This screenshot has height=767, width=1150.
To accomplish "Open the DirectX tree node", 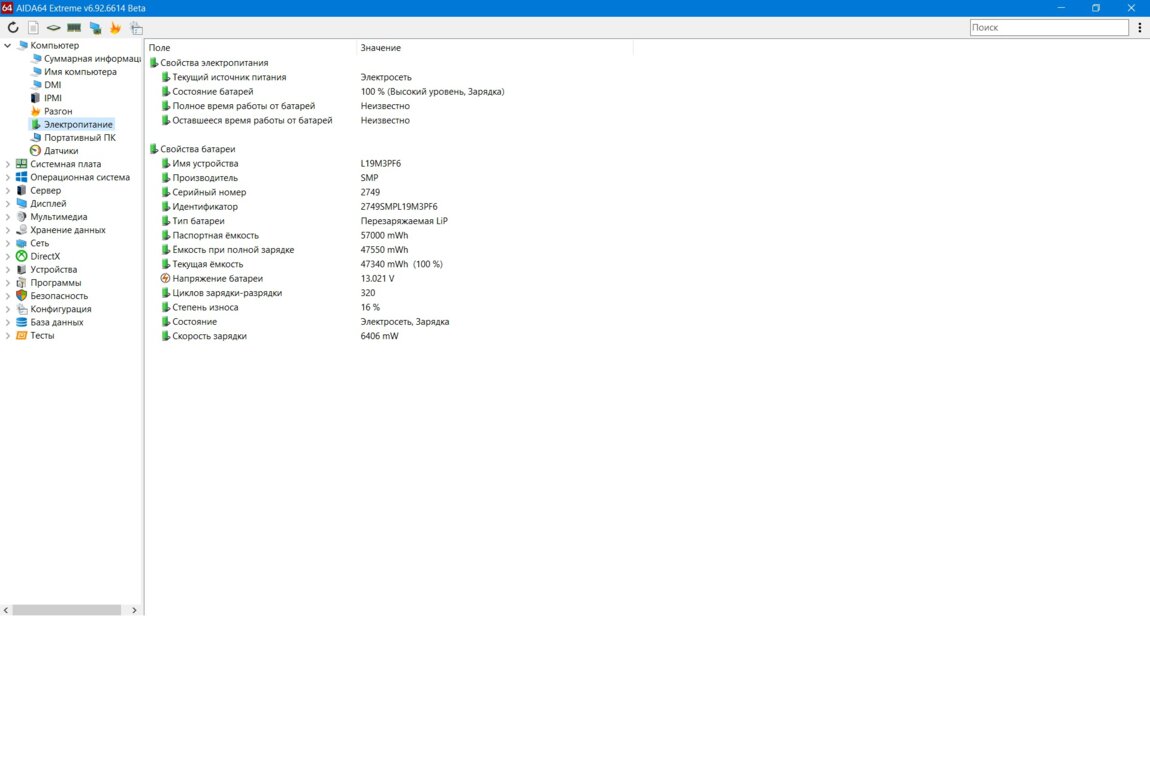I will click(x=45, y=256).
